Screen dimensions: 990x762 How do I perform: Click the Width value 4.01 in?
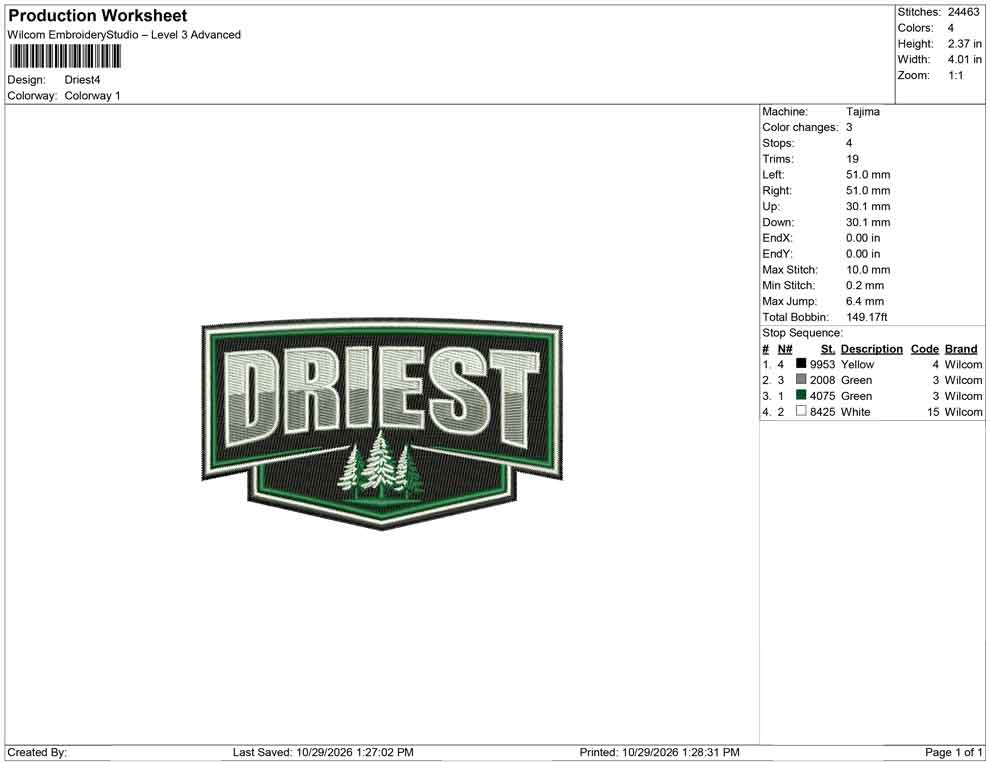[965, 59]
